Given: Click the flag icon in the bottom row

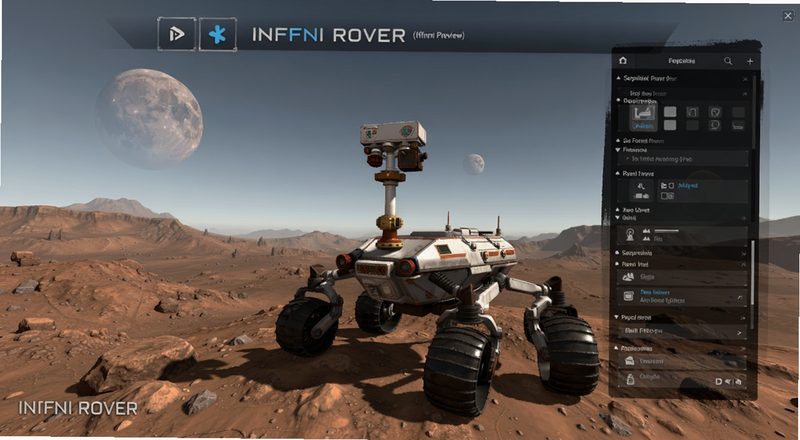Looking at the screenshot, I should [728, 381].
